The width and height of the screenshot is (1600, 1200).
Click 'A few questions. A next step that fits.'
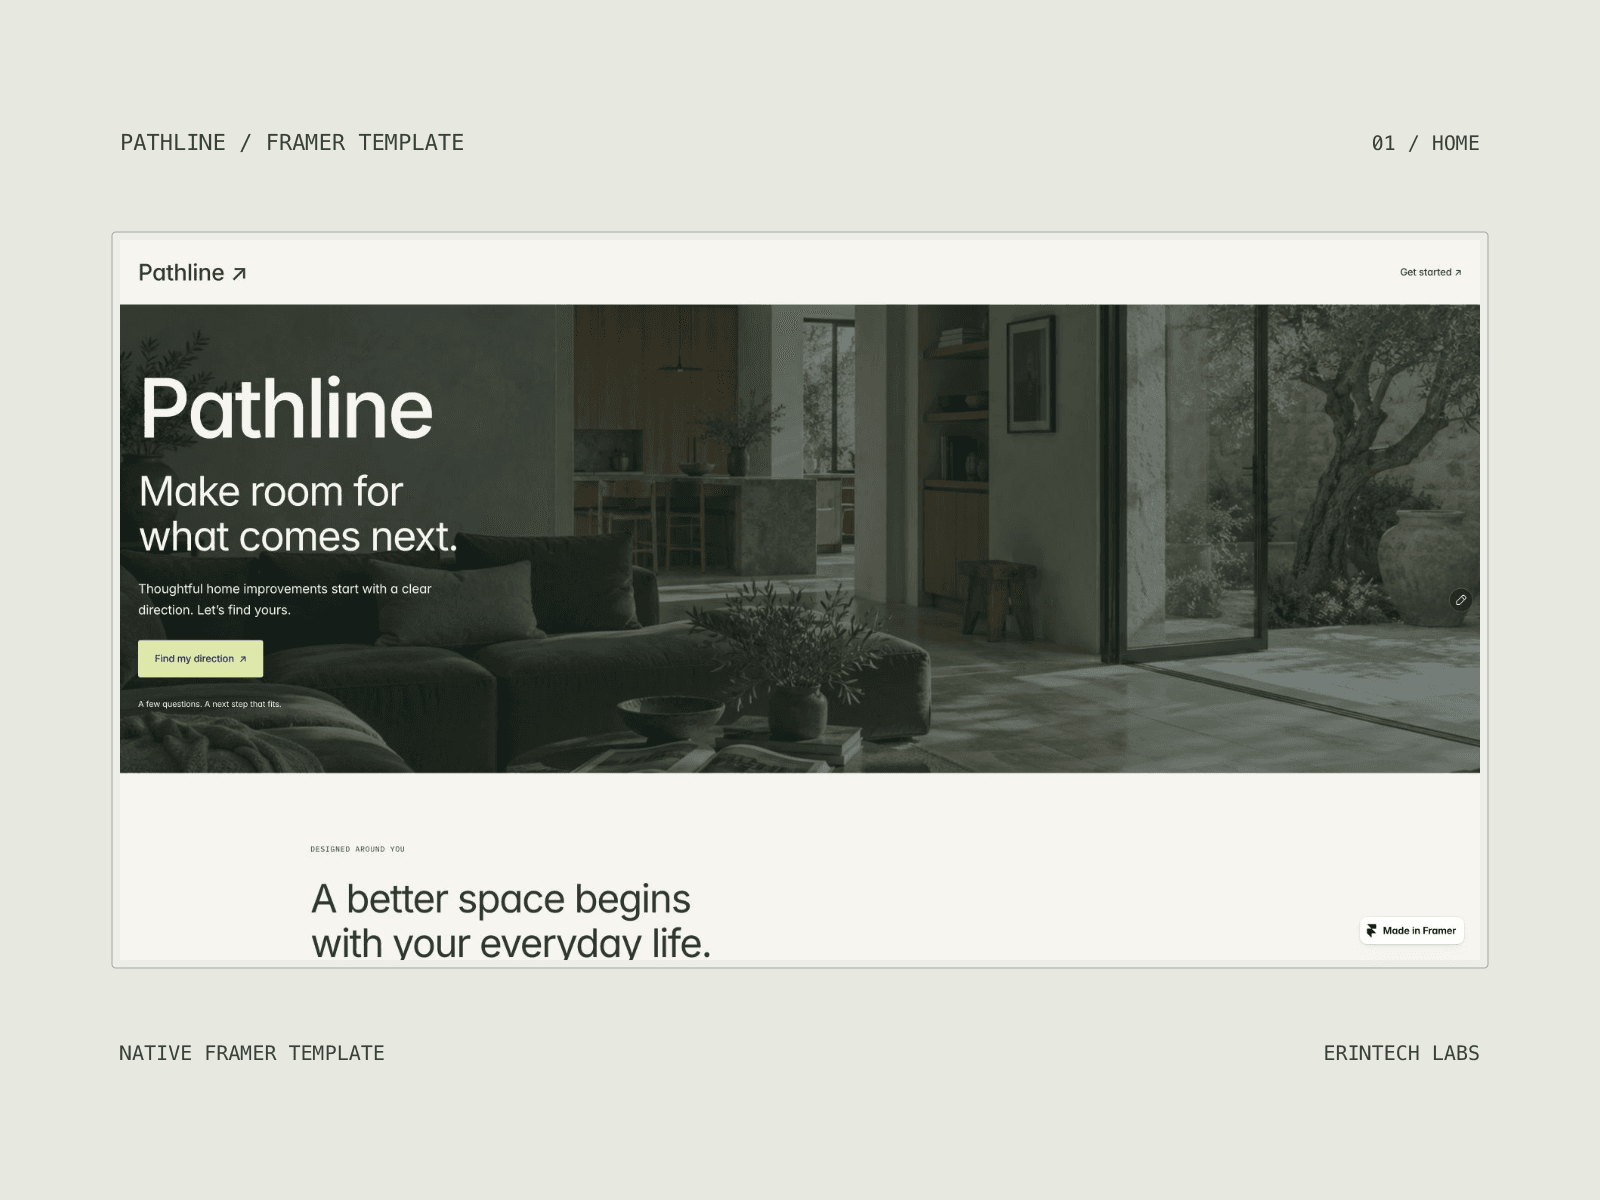click(x=210, y=704)
